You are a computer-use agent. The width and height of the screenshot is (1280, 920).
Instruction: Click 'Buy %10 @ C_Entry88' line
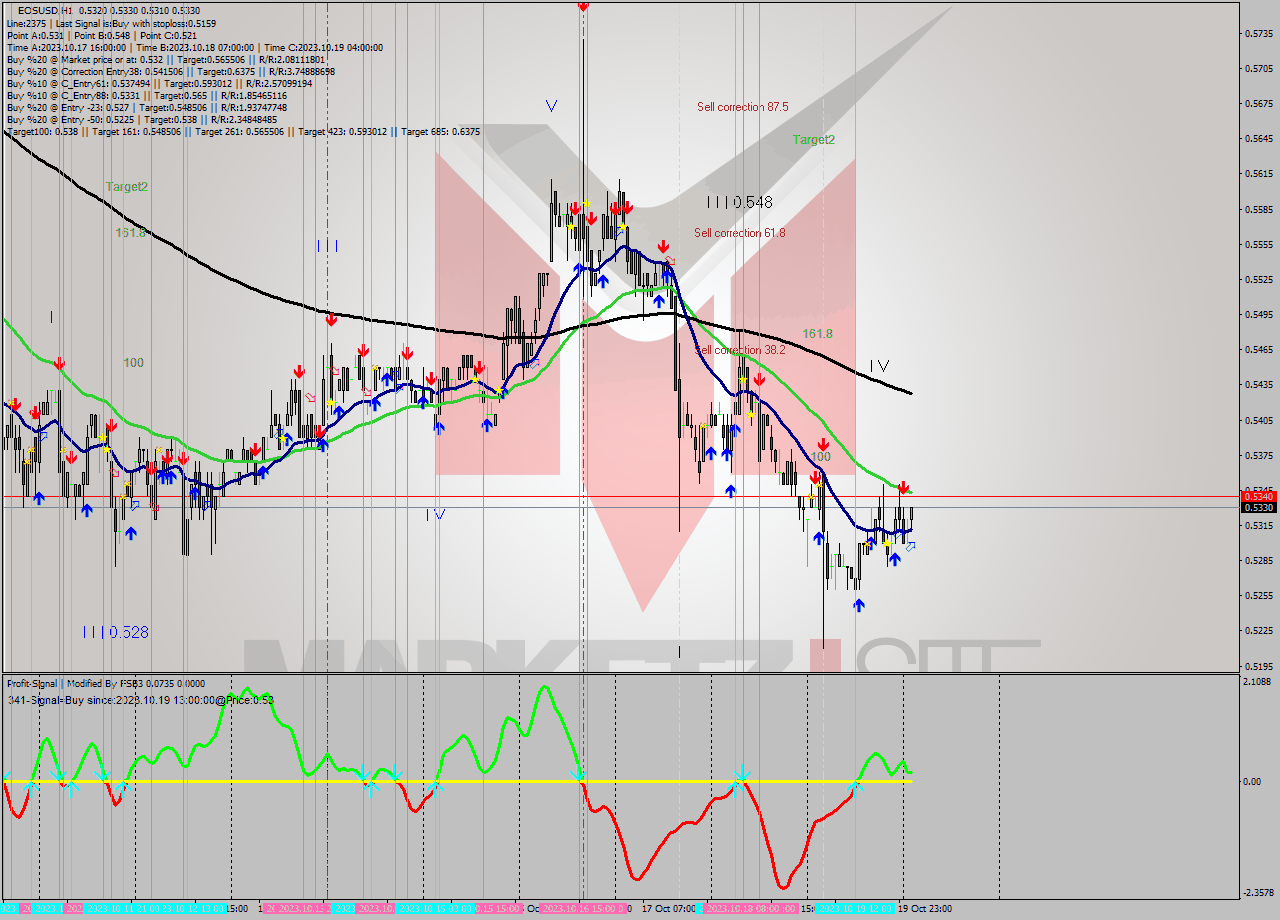[x=146, y=95]
